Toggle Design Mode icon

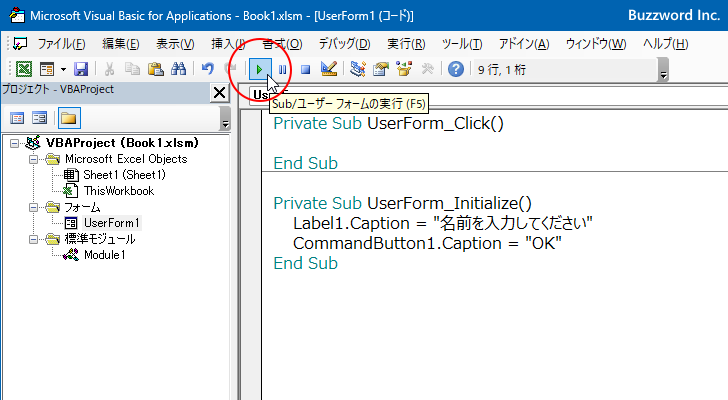[329, 70]
